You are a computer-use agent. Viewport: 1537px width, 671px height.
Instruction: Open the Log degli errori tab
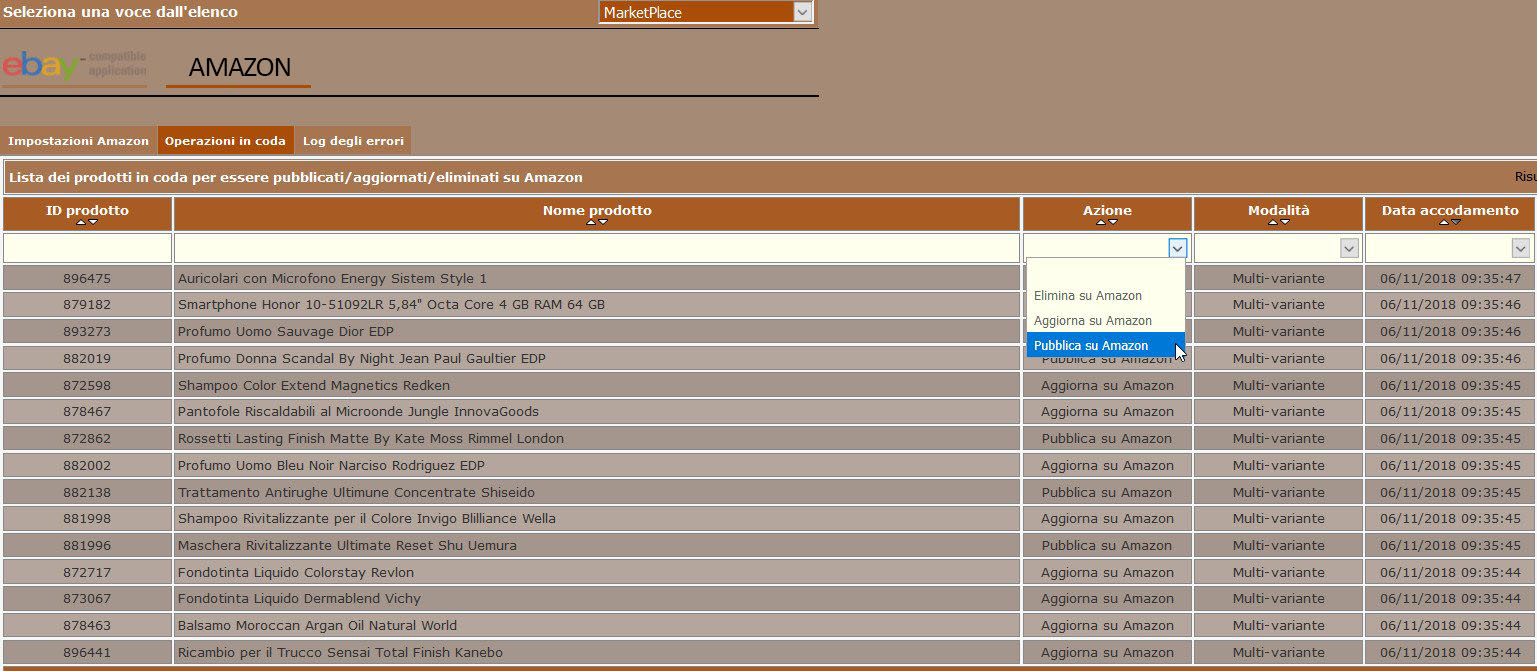coord(353,141)
